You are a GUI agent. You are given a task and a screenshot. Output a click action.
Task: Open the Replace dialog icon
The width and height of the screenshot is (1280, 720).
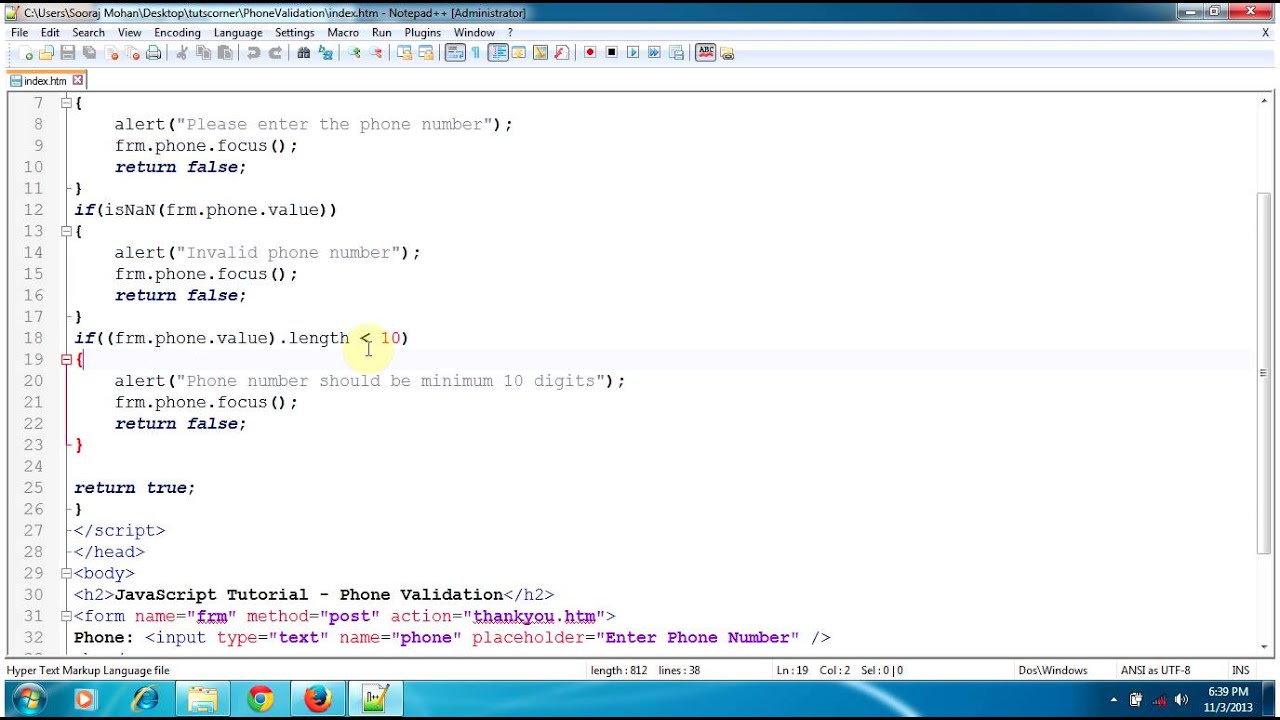[325, 52]
